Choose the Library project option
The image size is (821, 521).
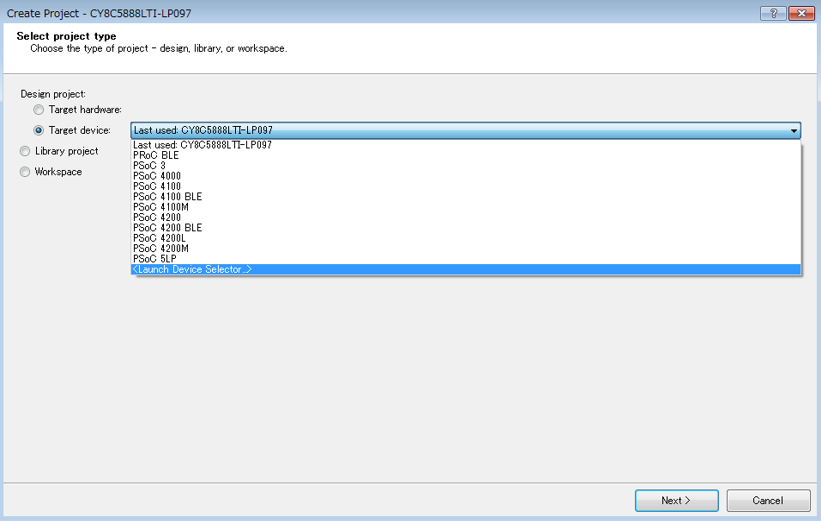click(25, 151)
